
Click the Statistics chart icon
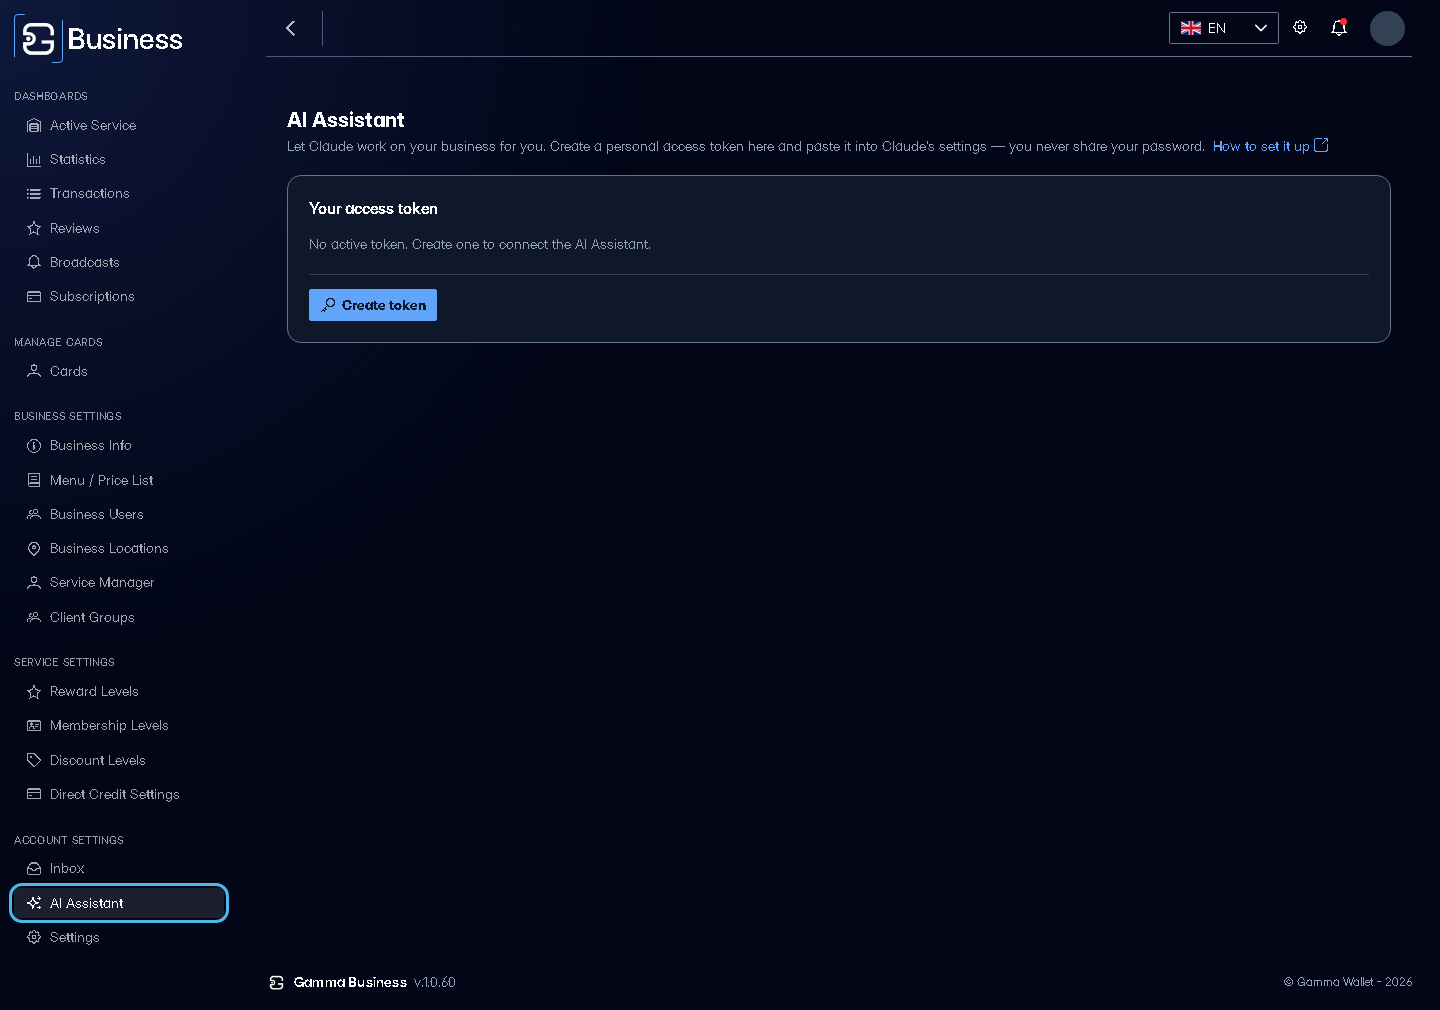click(34, 160)
